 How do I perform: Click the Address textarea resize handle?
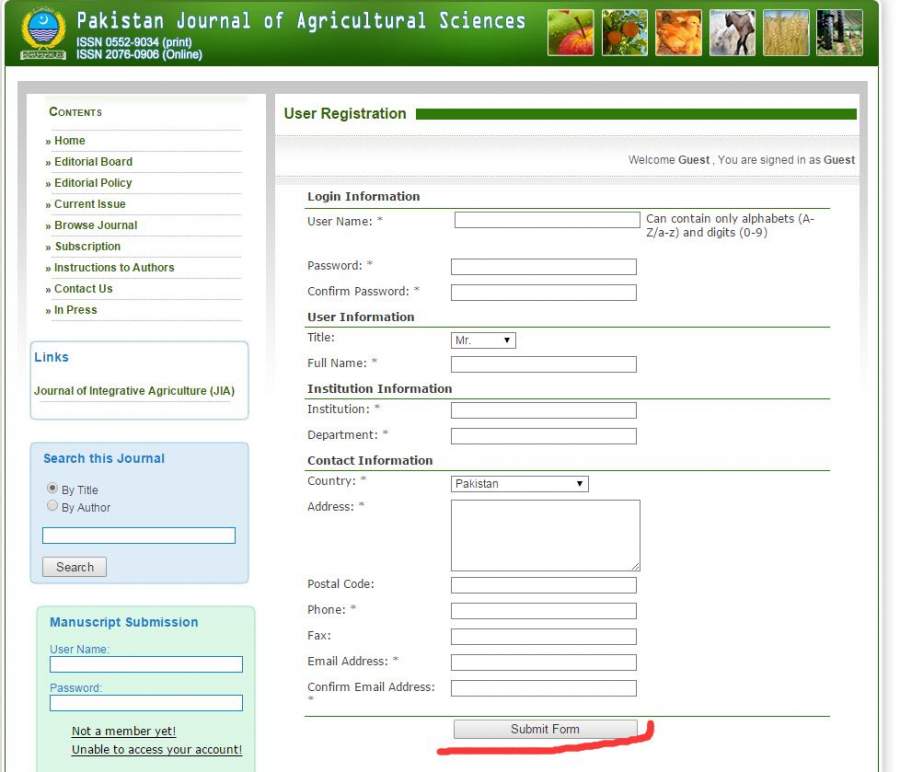[x=635, y=567]
